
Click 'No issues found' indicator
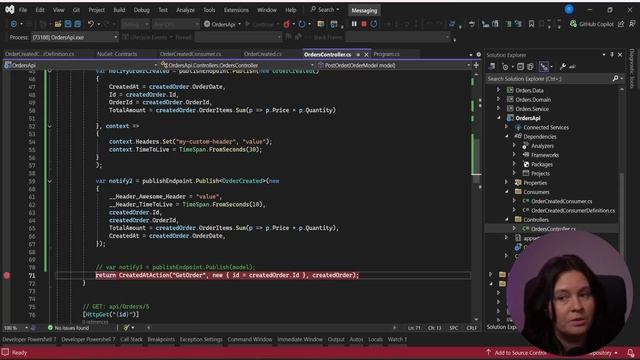click(68, 328)
